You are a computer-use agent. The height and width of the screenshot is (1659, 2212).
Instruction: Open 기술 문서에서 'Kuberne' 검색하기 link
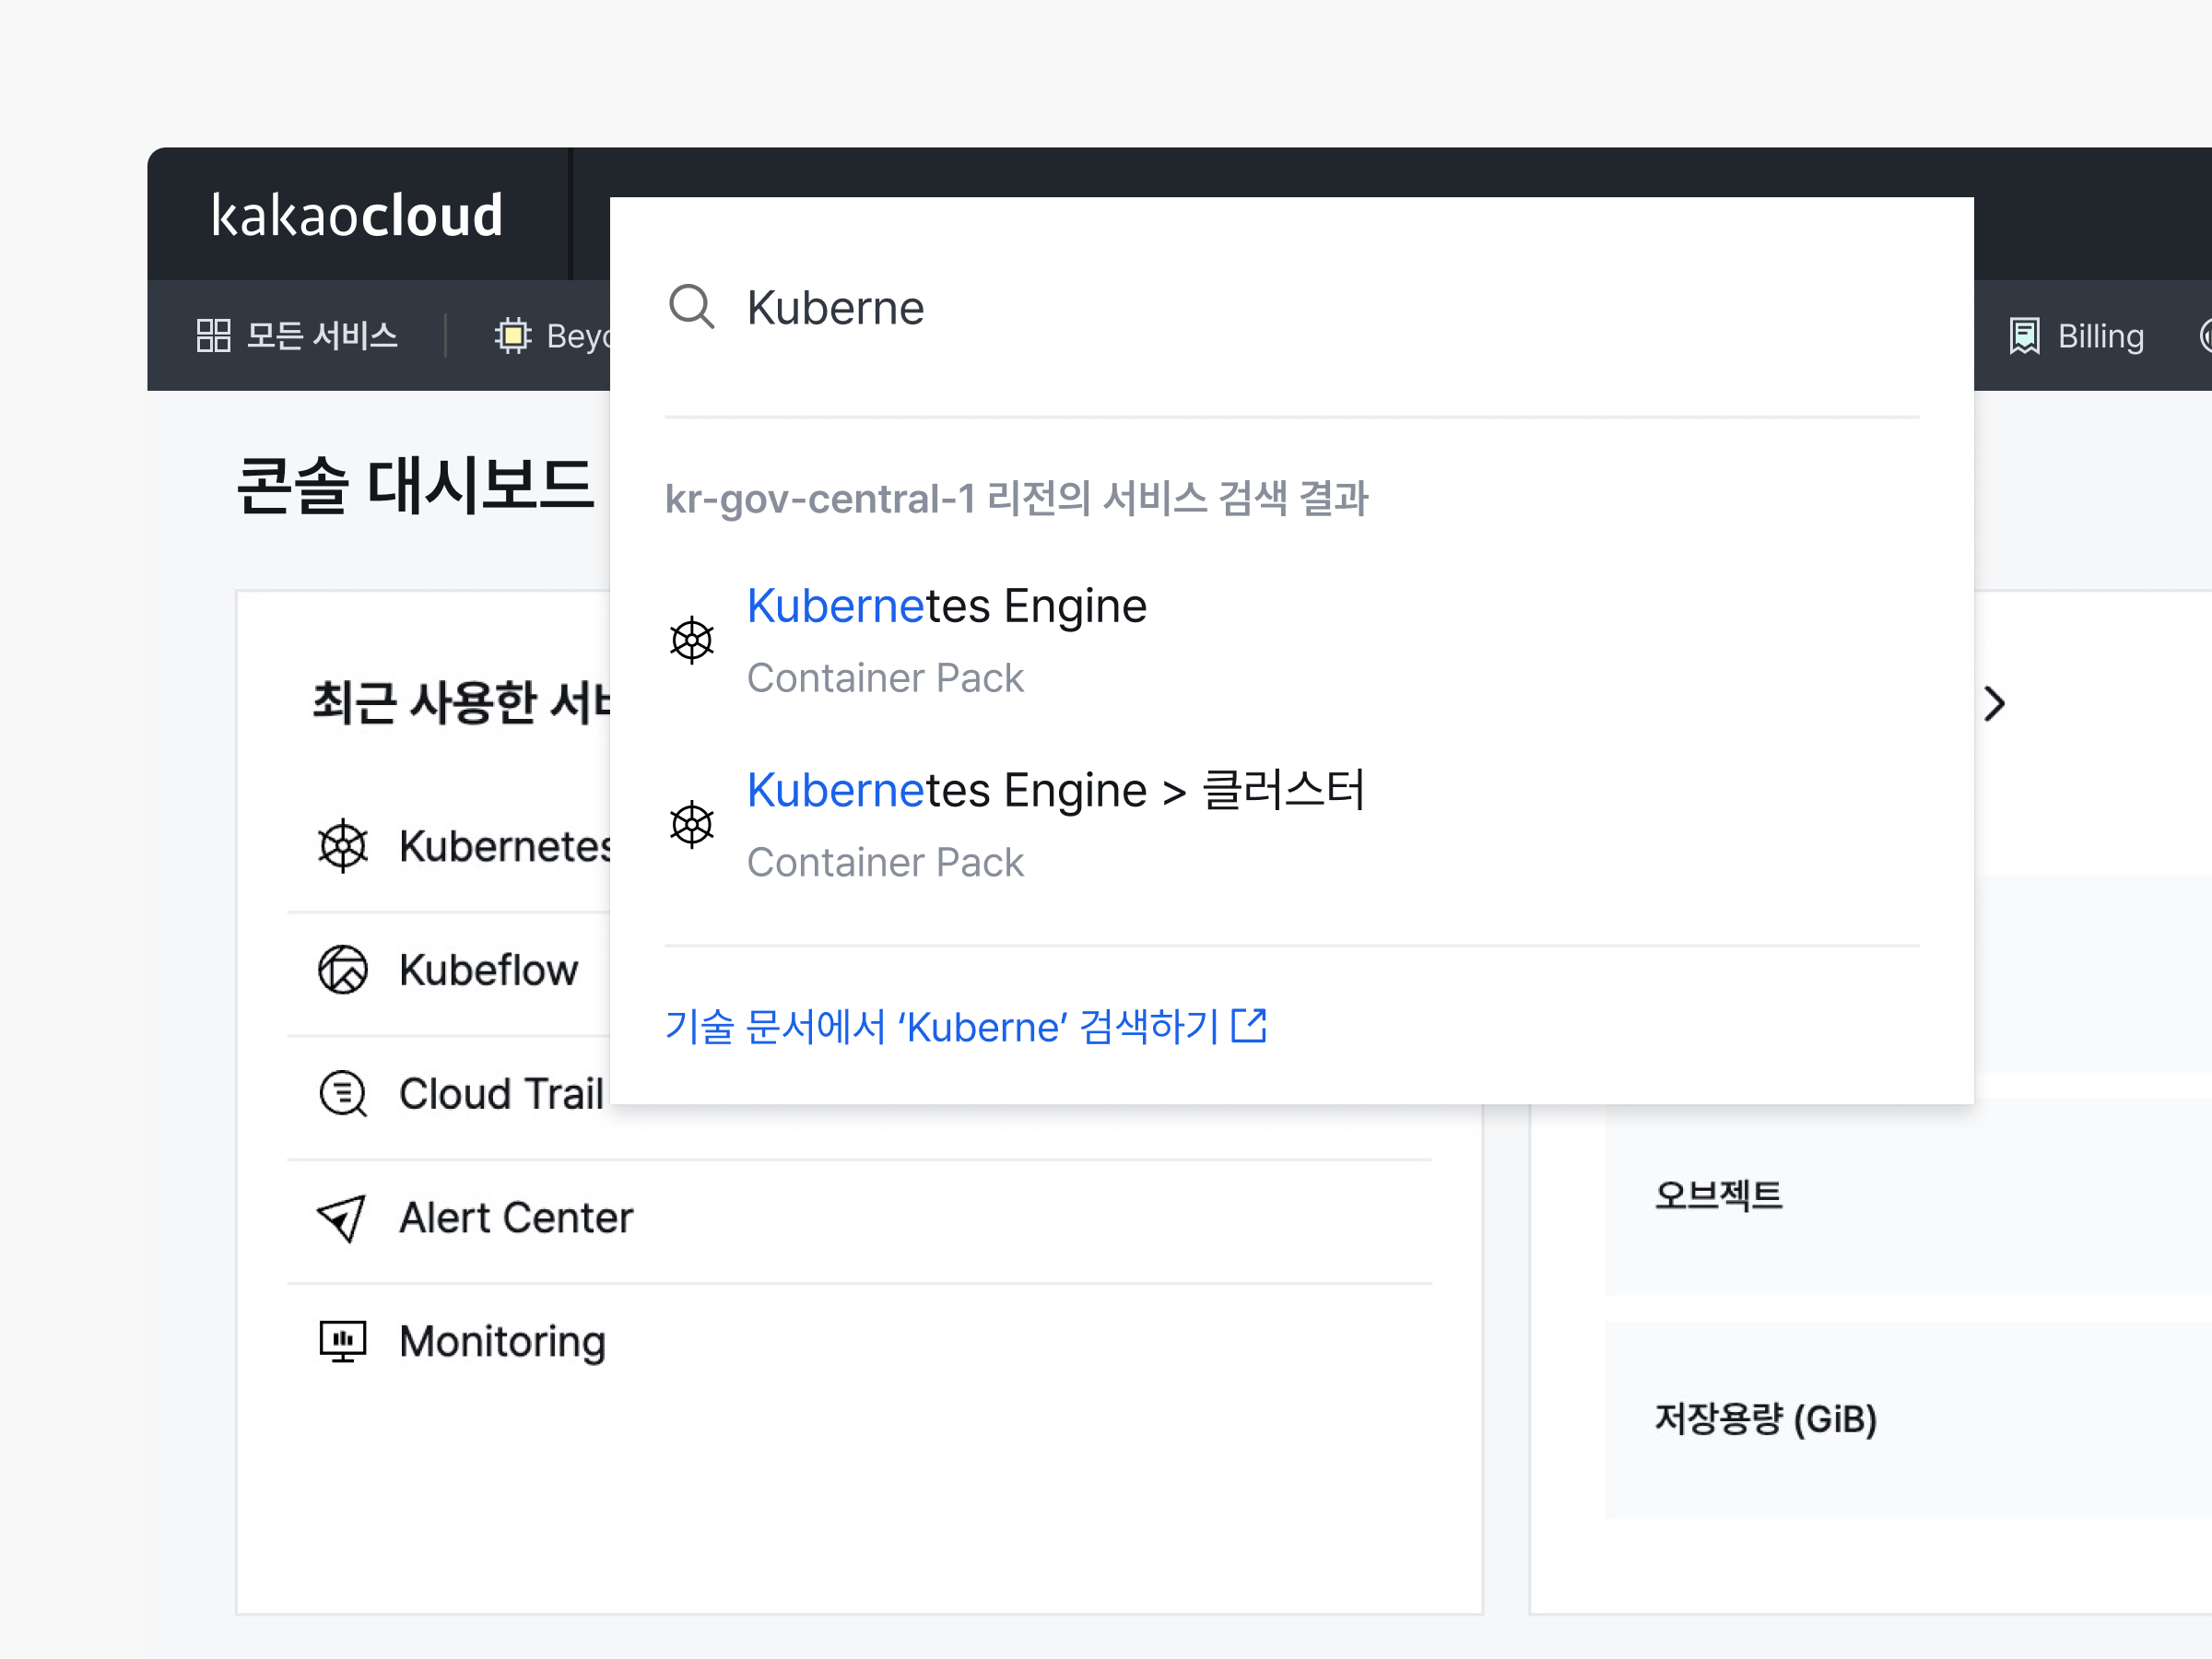[965, 1027]
